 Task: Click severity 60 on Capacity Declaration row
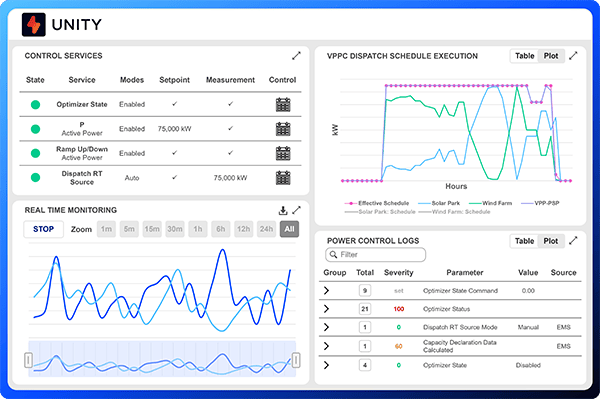click(x=399, y=346)
